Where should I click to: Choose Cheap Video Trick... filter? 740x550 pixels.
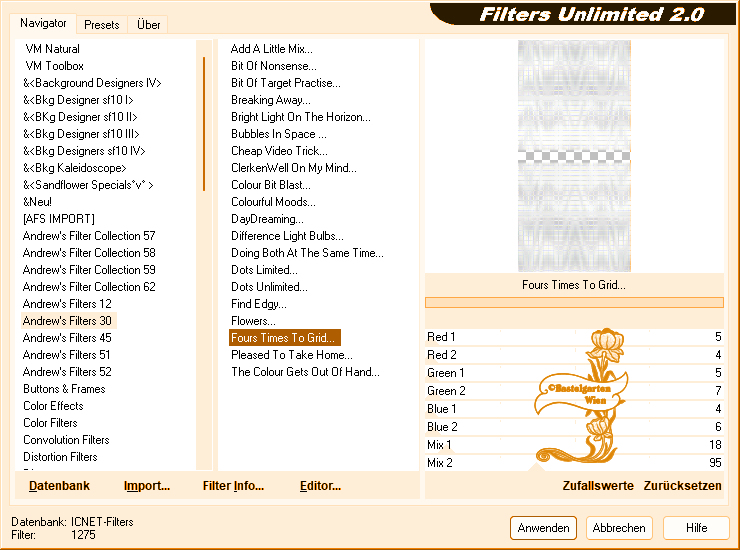pos(279,151)
